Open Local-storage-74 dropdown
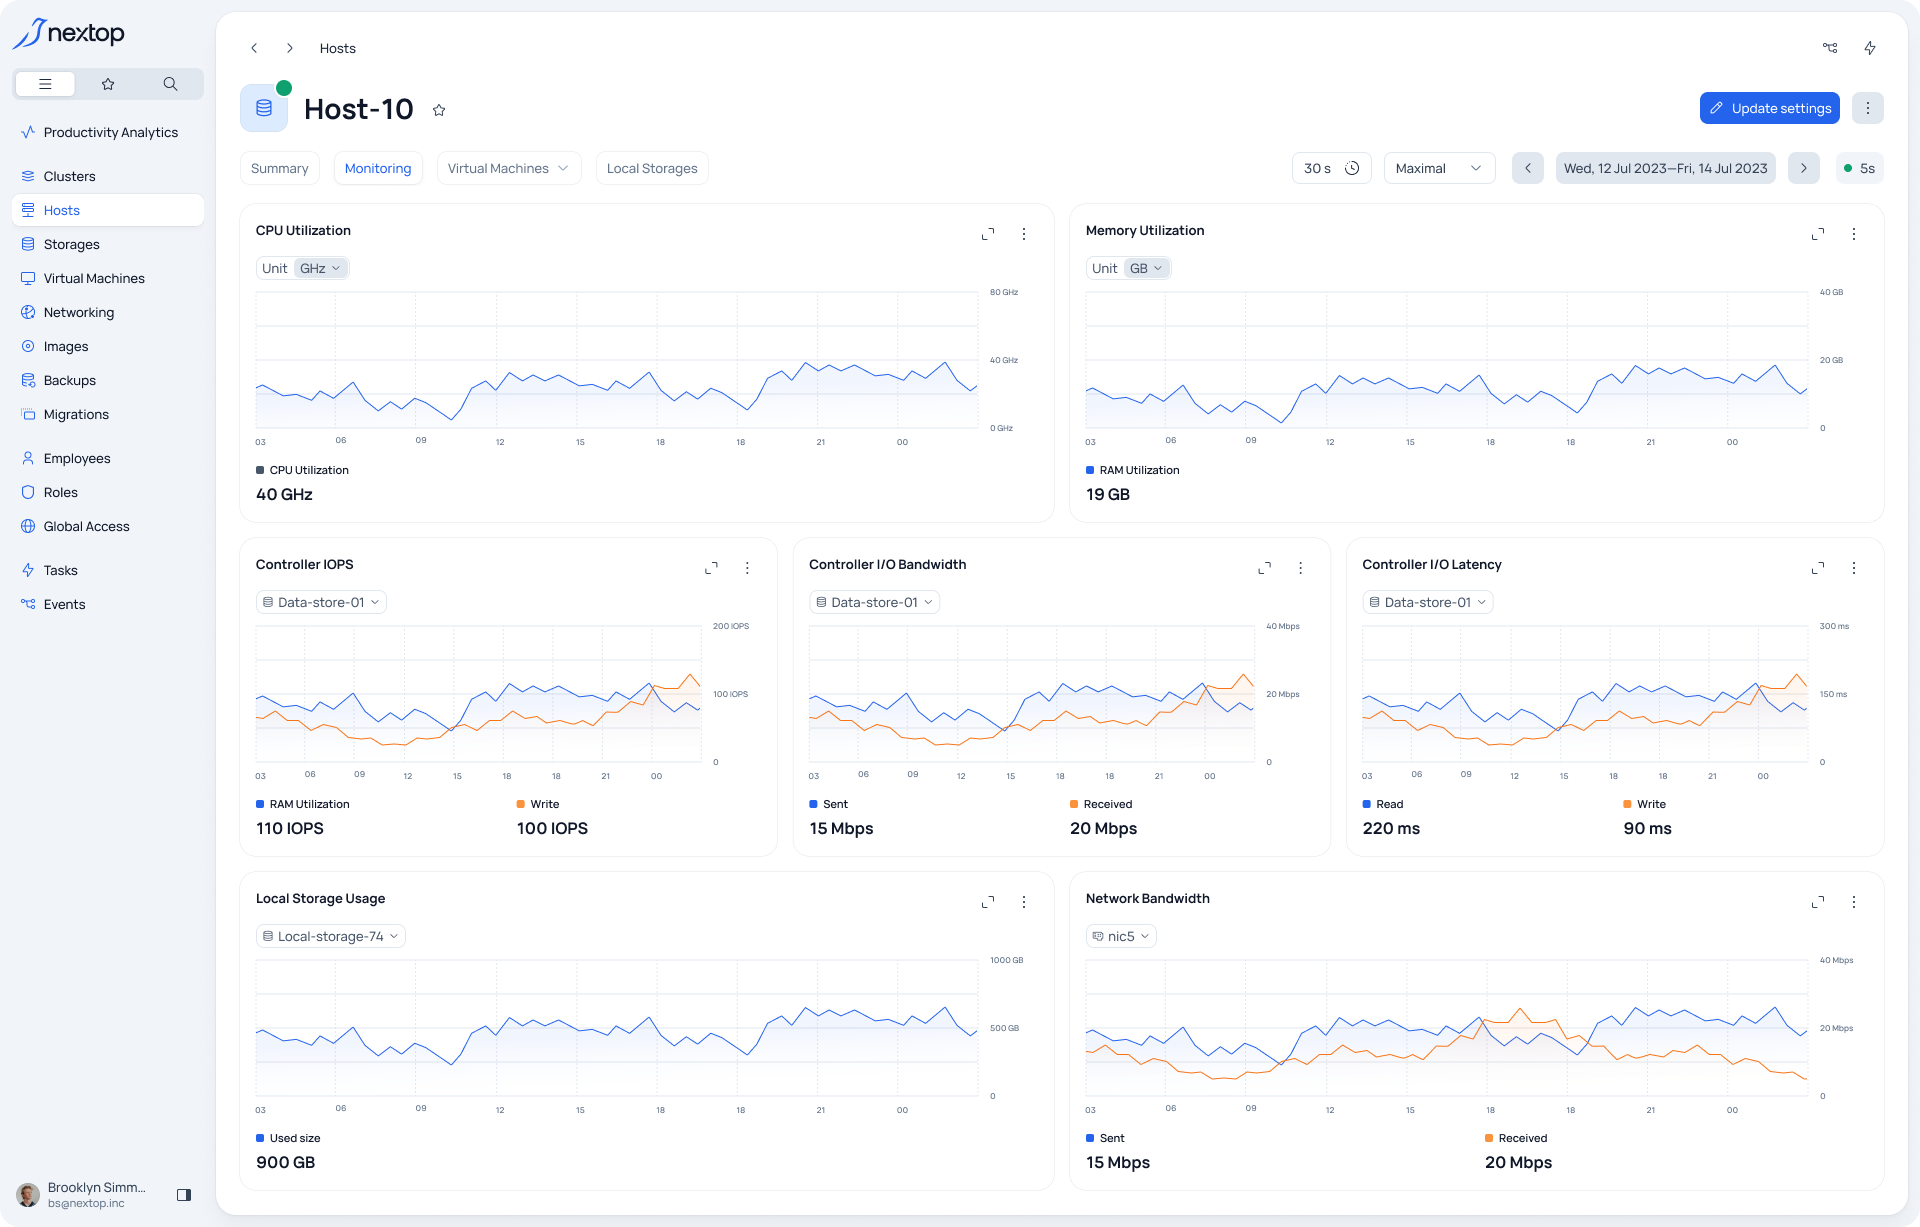The height and width of the screenshot is (1227, 1920). pyautogui.click(x=330, y=936)
